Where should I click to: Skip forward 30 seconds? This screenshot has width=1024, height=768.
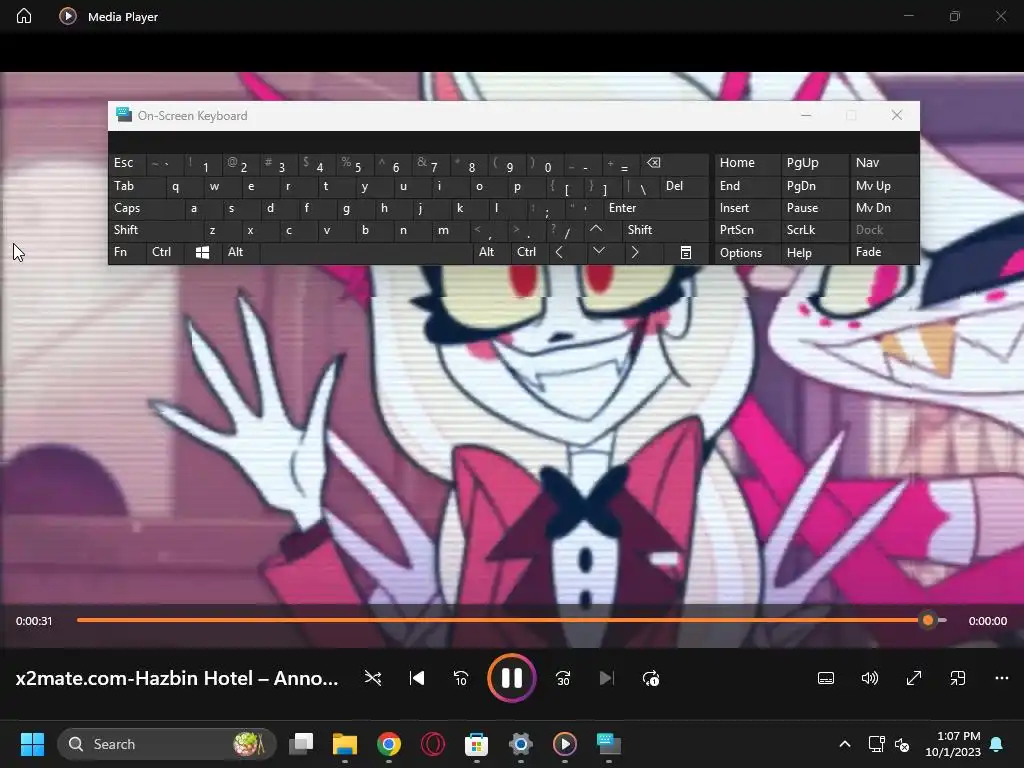click(563, 678)
